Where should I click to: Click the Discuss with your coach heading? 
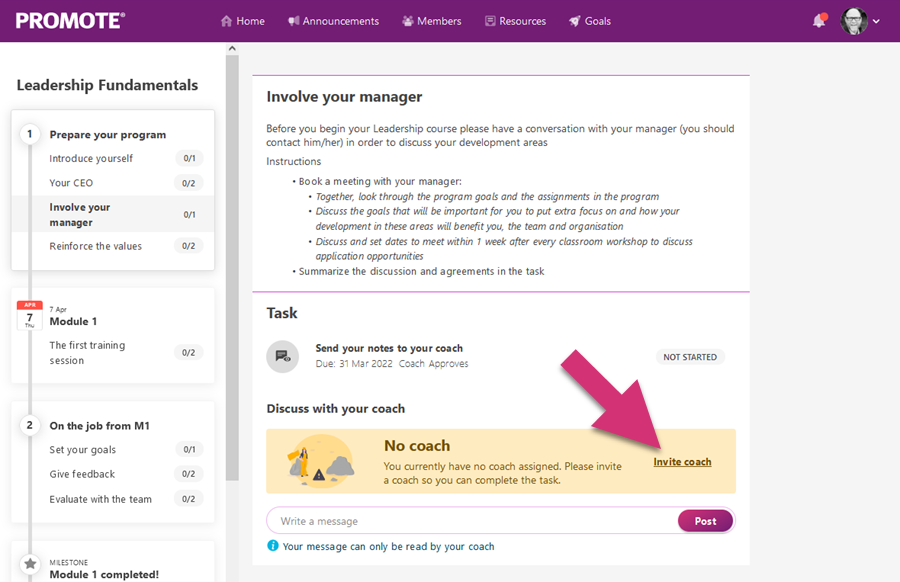pos(336,409)
